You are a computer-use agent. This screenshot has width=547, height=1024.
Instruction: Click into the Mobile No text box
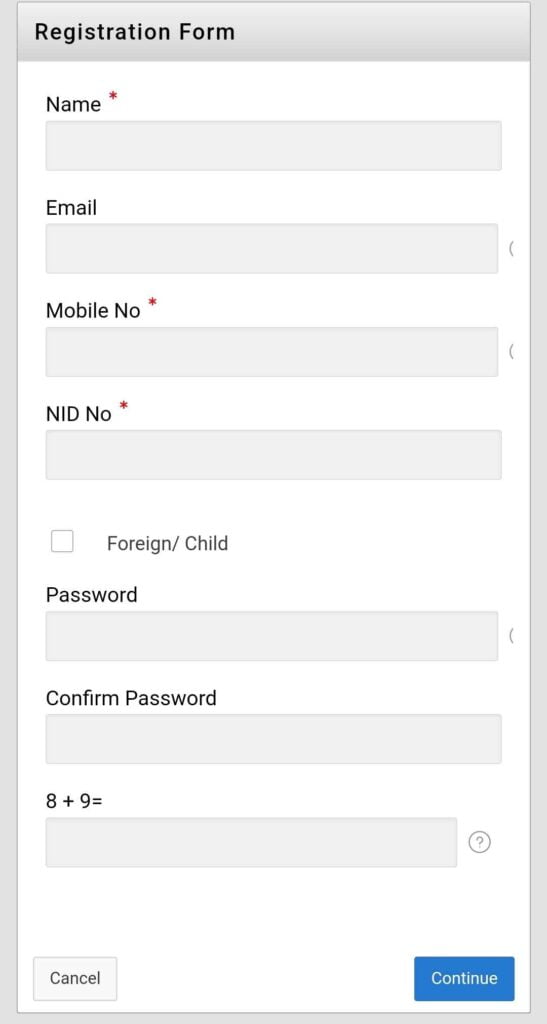(272, 351)
